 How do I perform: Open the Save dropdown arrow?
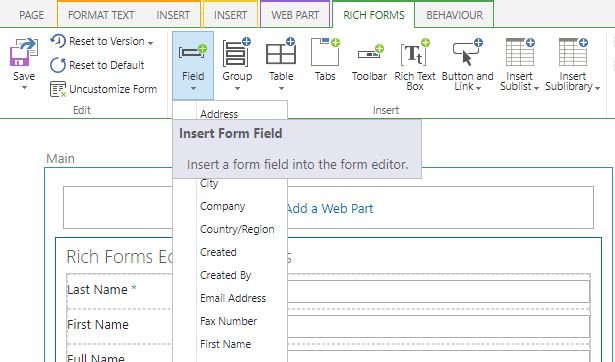24,87
